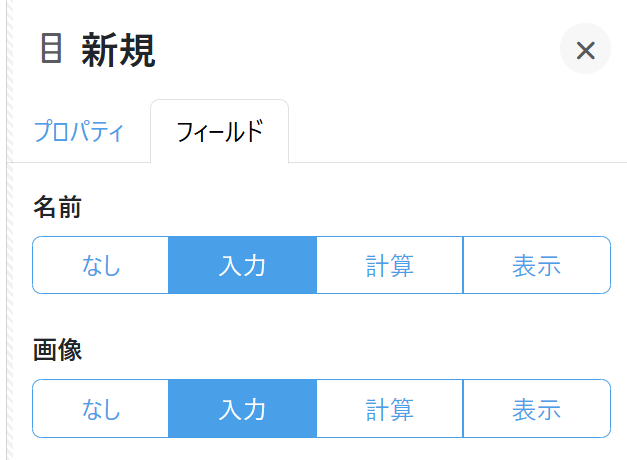Close the 新規 panel with X button
The image size is (627, 460).
point(585,50)
